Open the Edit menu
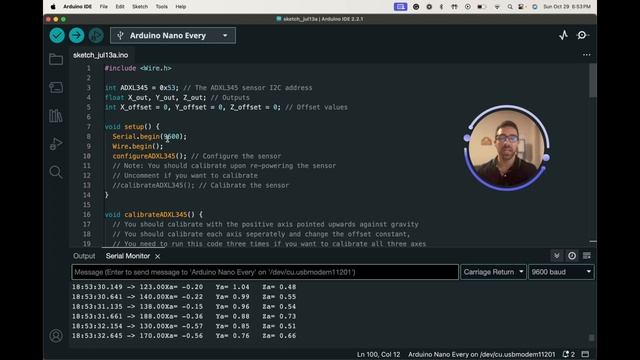The height and width of the screenshot is (360, 640). click(x=120, y=7)
